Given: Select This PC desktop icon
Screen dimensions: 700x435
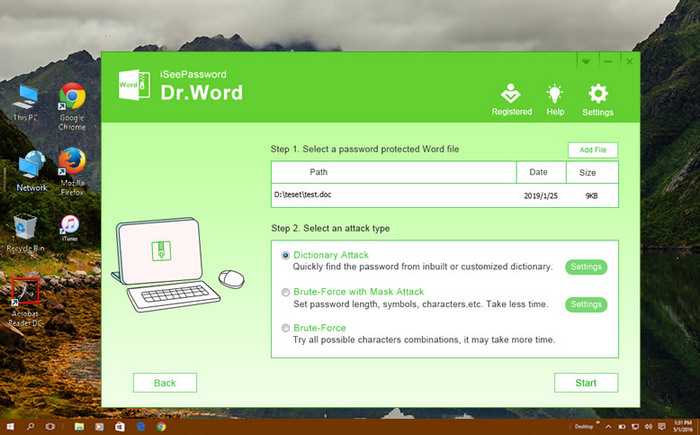Looking at the screenshot, I should (x=25, y=104).
